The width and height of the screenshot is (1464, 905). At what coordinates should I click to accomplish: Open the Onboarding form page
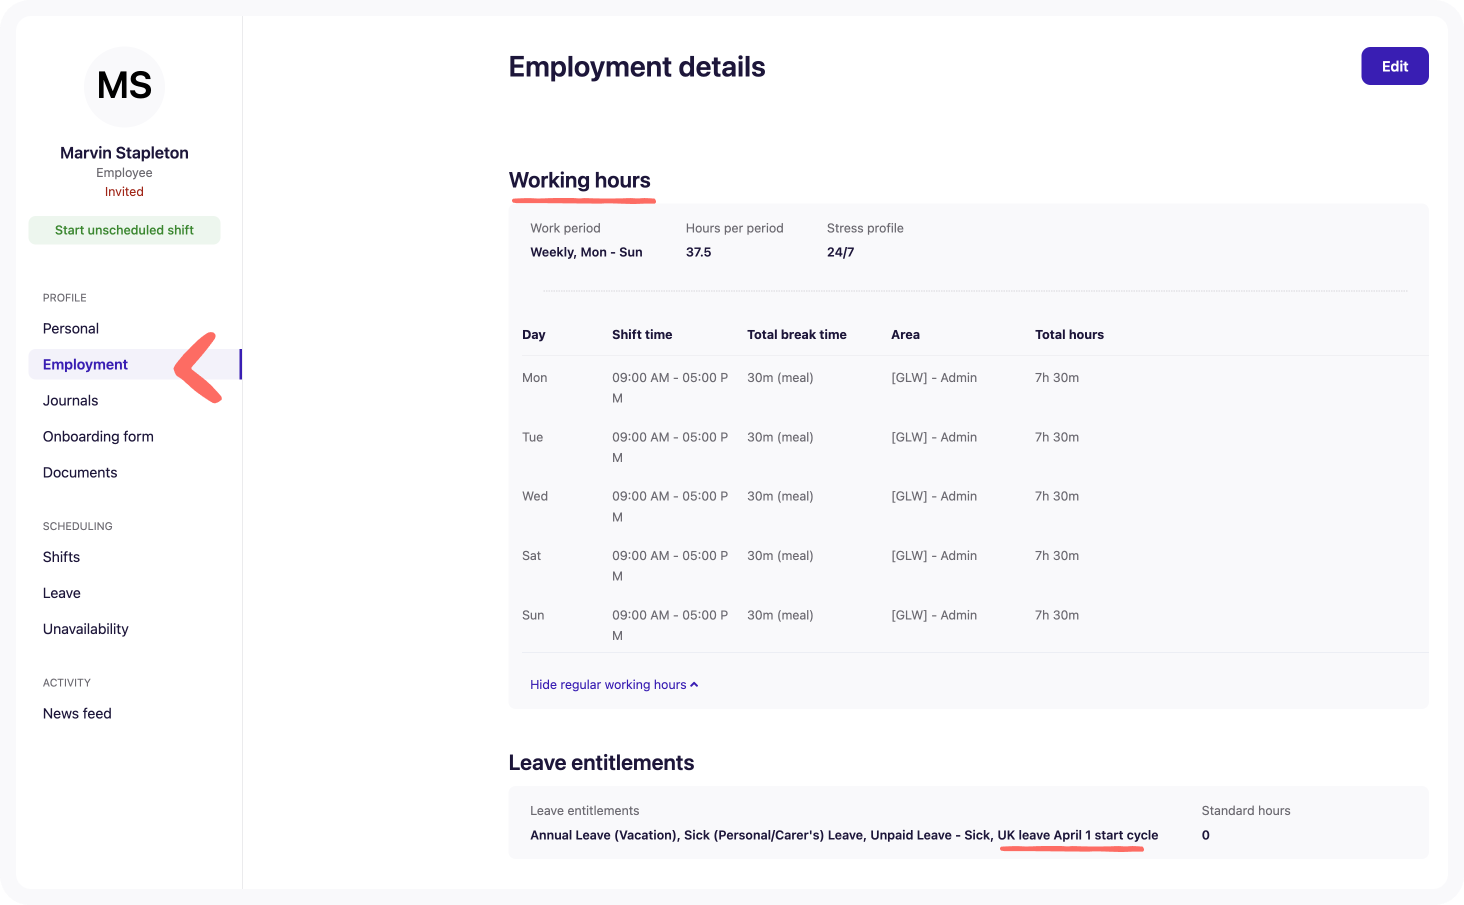98,437
